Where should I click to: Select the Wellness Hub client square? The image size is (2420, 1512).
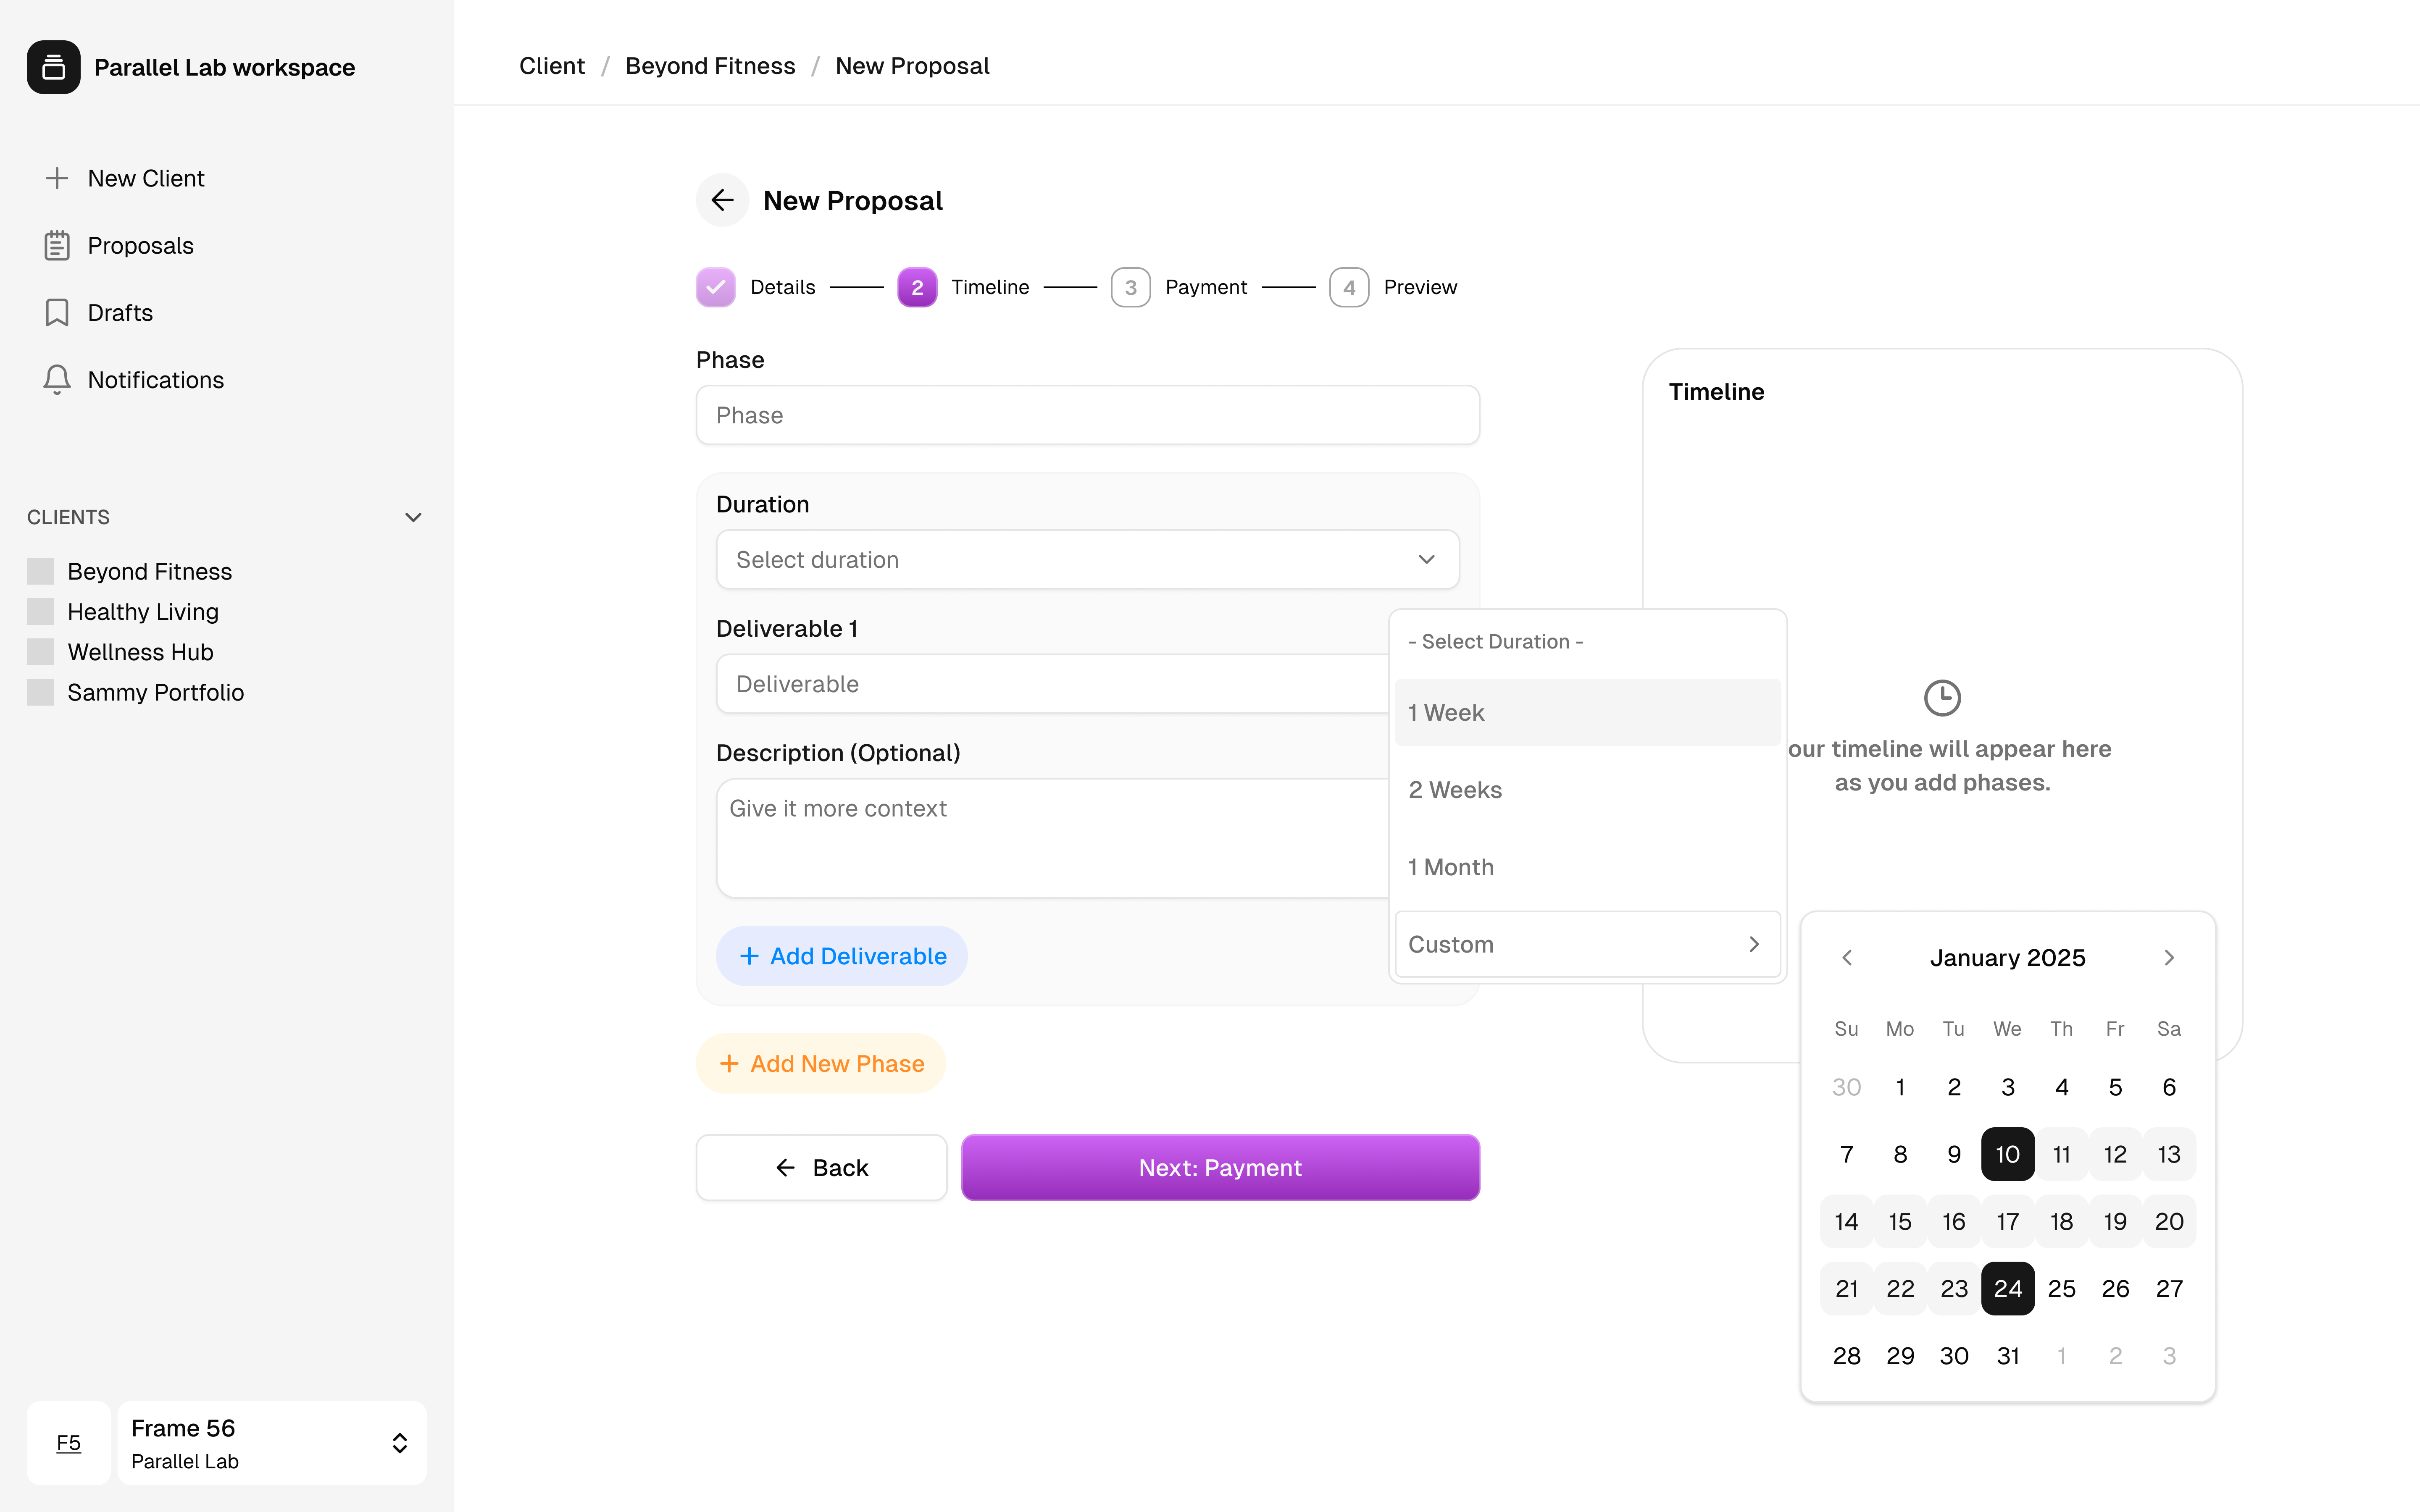[x=40, y=652]
